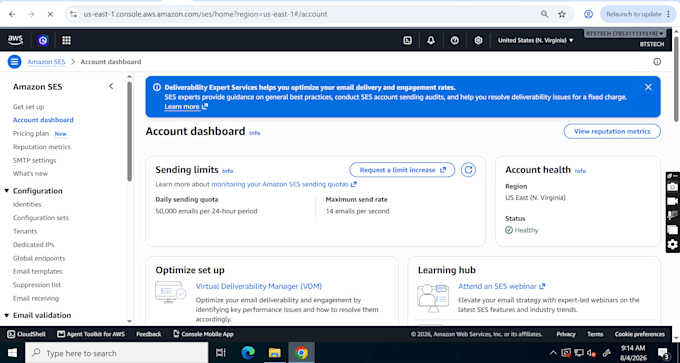
Task: Follow the banner's Learn more link
Action: click(186, 107)
